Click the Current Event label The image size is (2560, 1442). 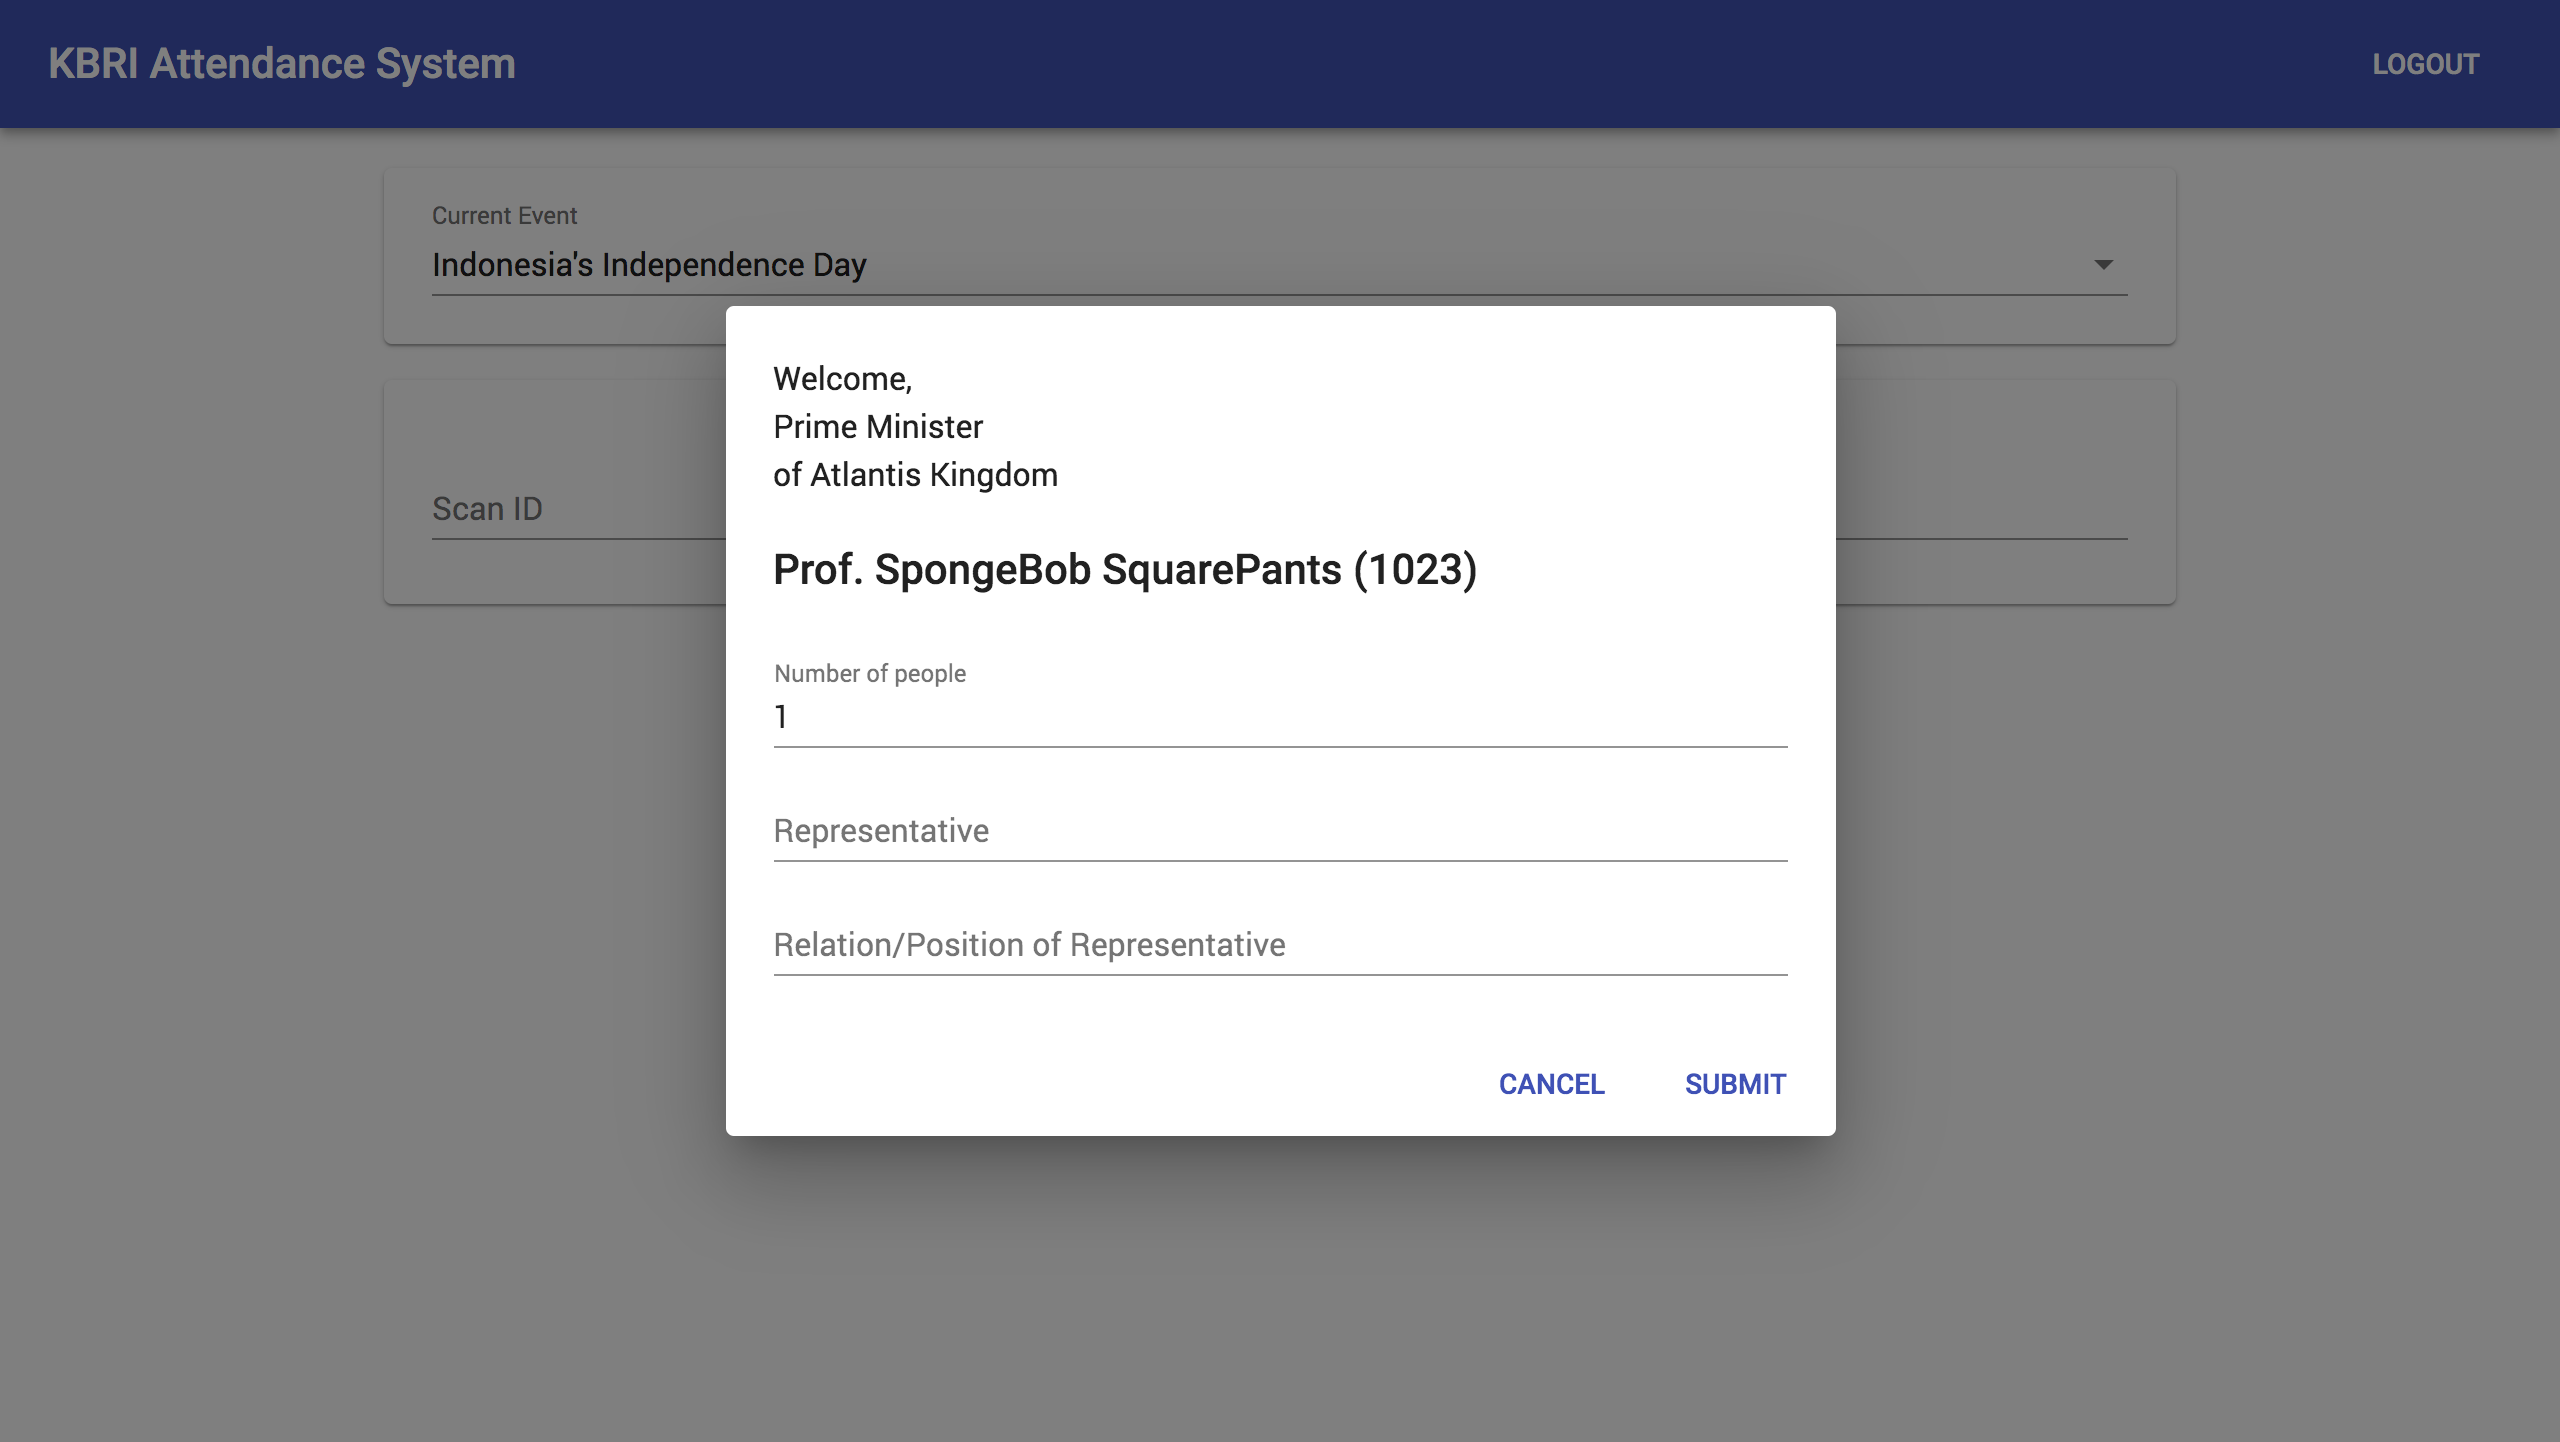(x=504, y=215)
